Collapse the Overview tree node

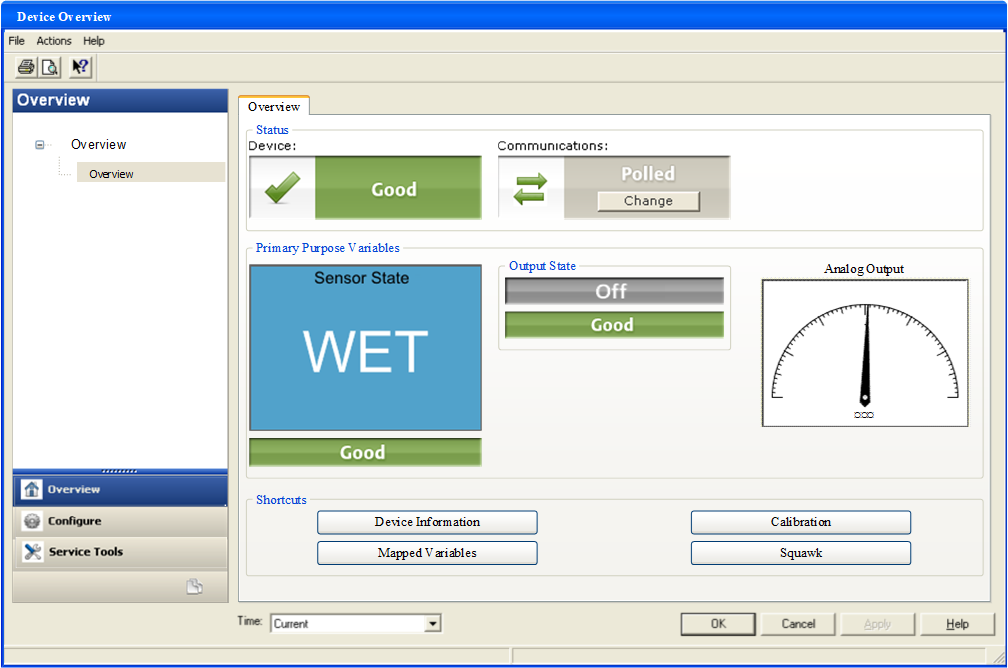pyautogui.click(x=40, y=145)
